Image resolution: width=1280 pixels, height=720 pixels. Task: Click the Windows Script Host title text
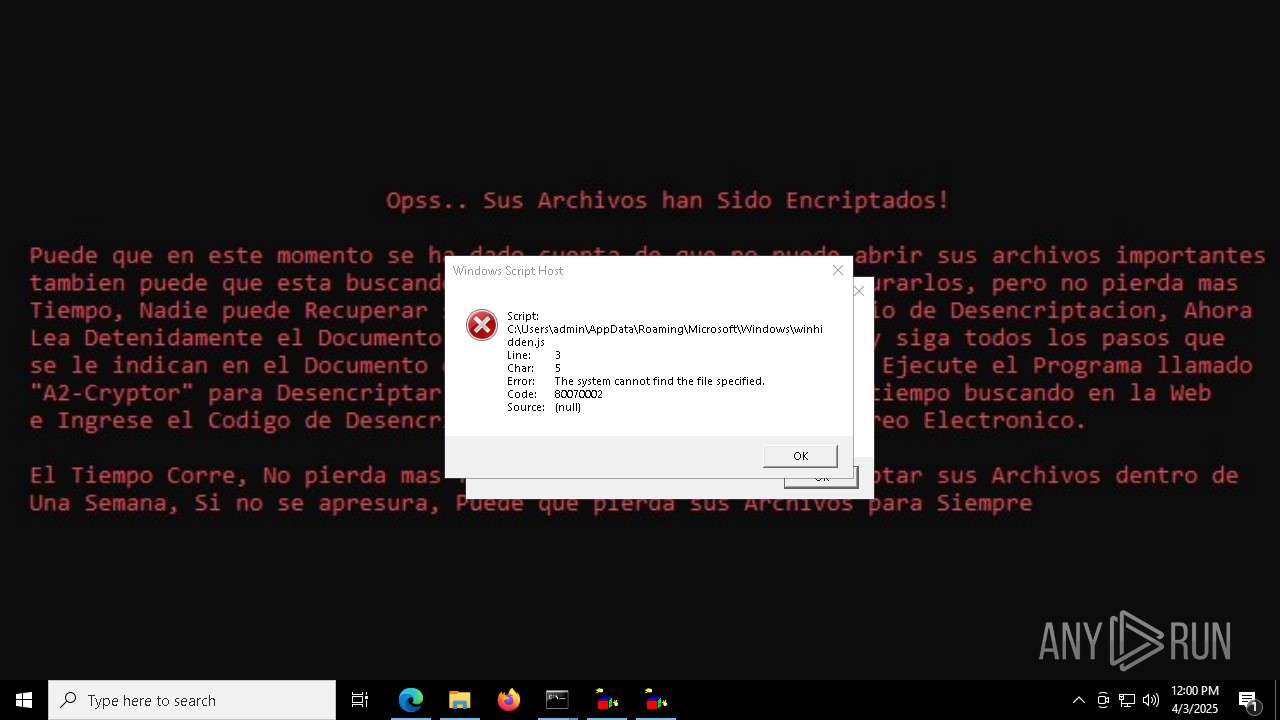pyautogui.click(x=508, y=270)
